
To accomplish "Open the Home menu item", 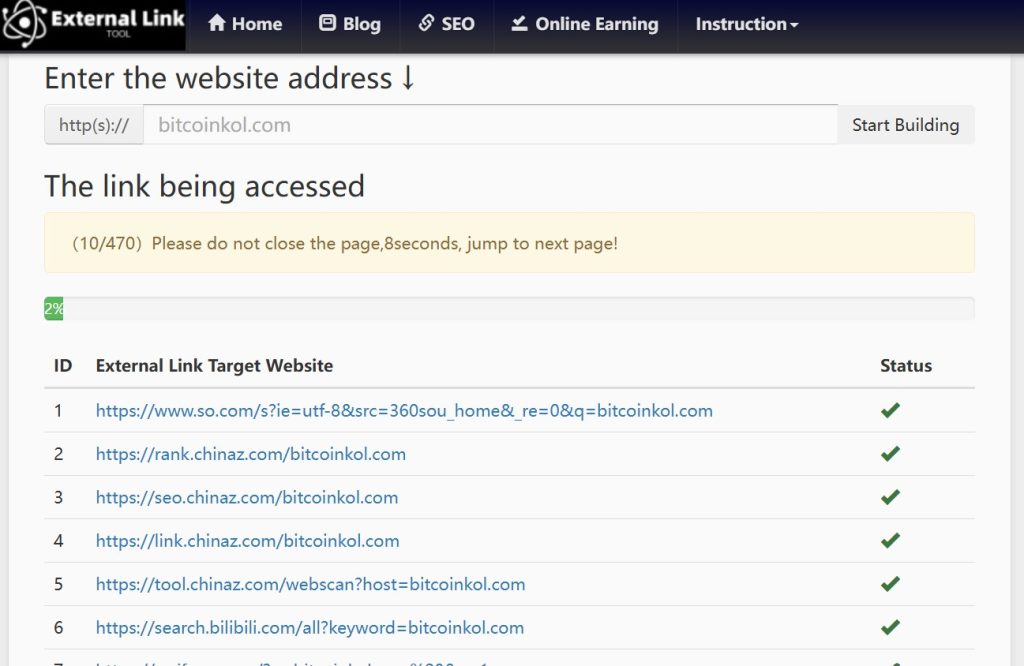I will [x=245, y=24].
